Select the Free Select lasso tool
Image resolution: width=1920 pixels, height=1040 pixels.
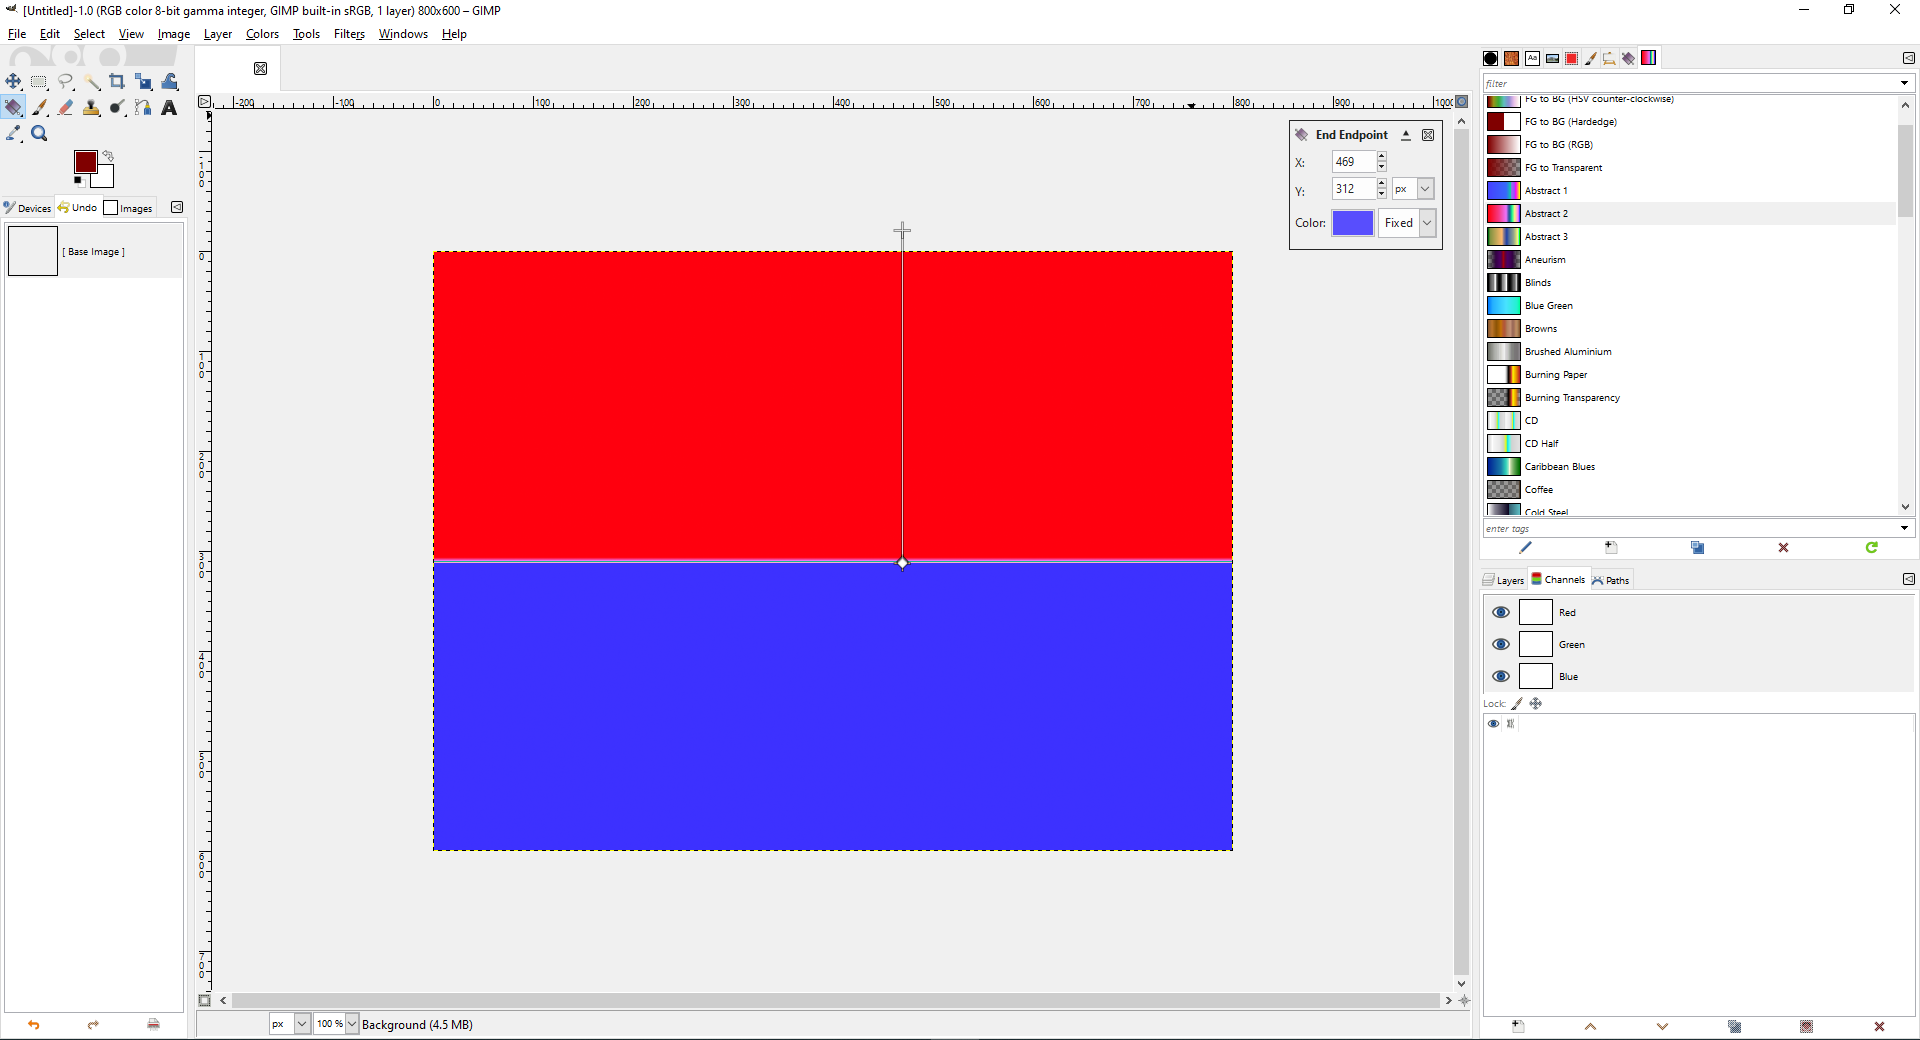coord(65,81)
